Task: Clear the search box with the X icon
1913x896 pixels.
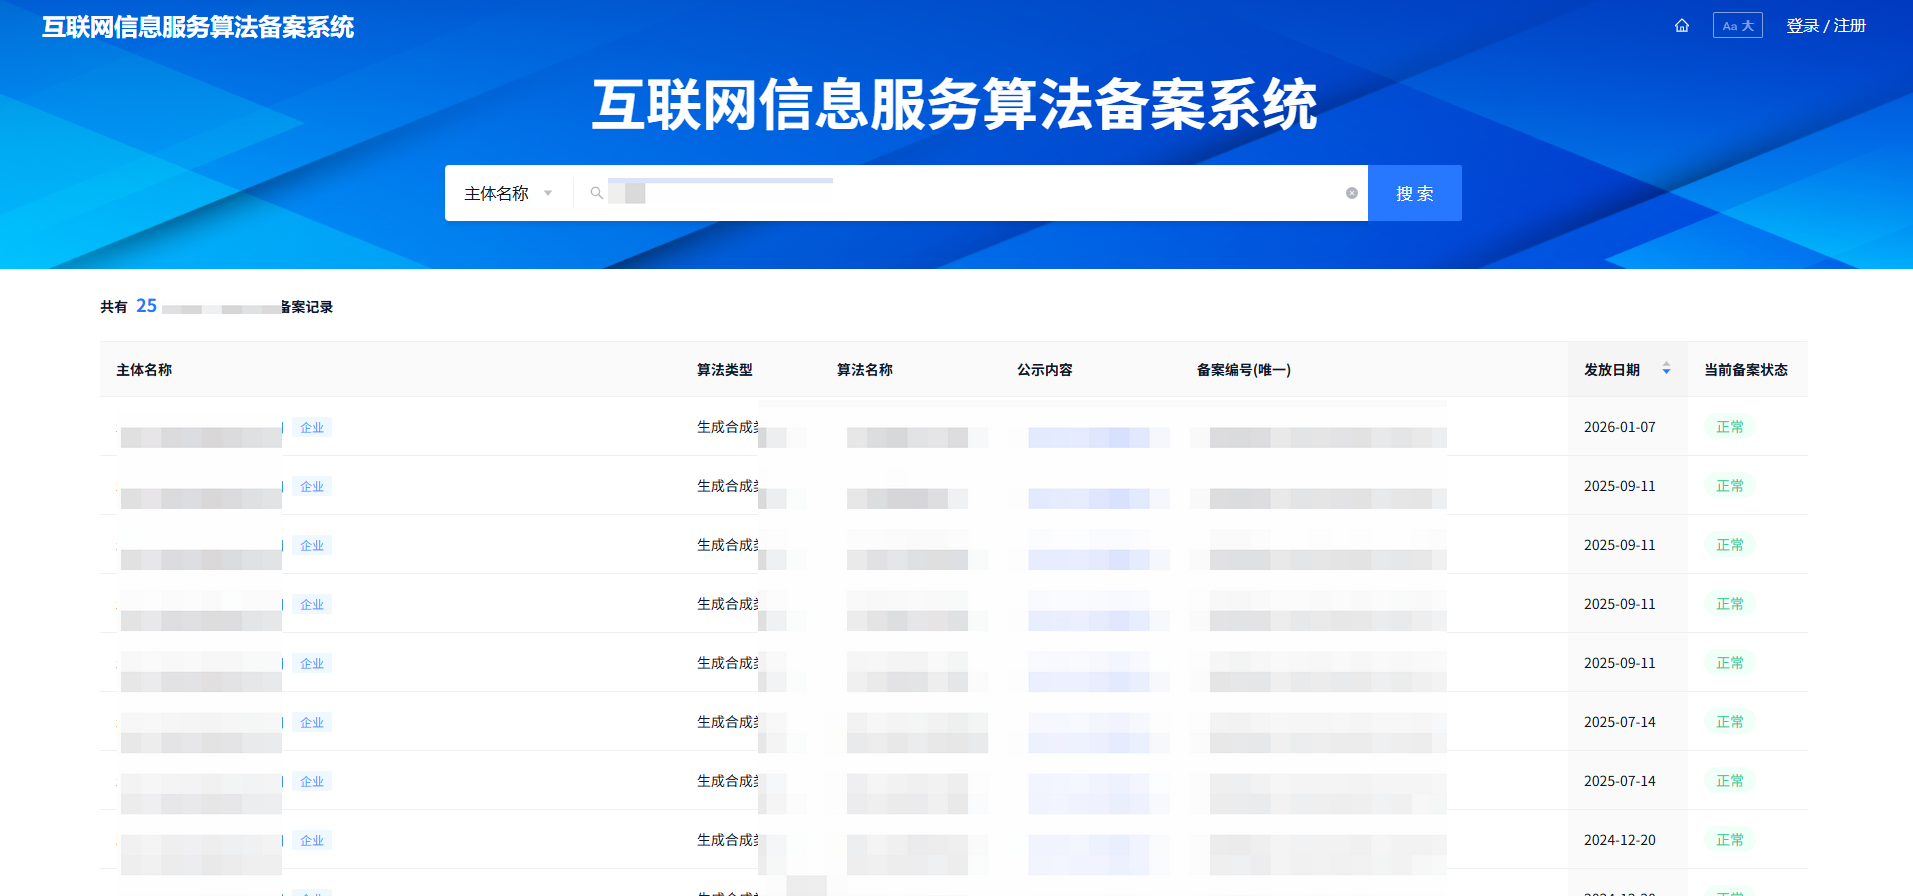Action: (x=1351, y=193)
